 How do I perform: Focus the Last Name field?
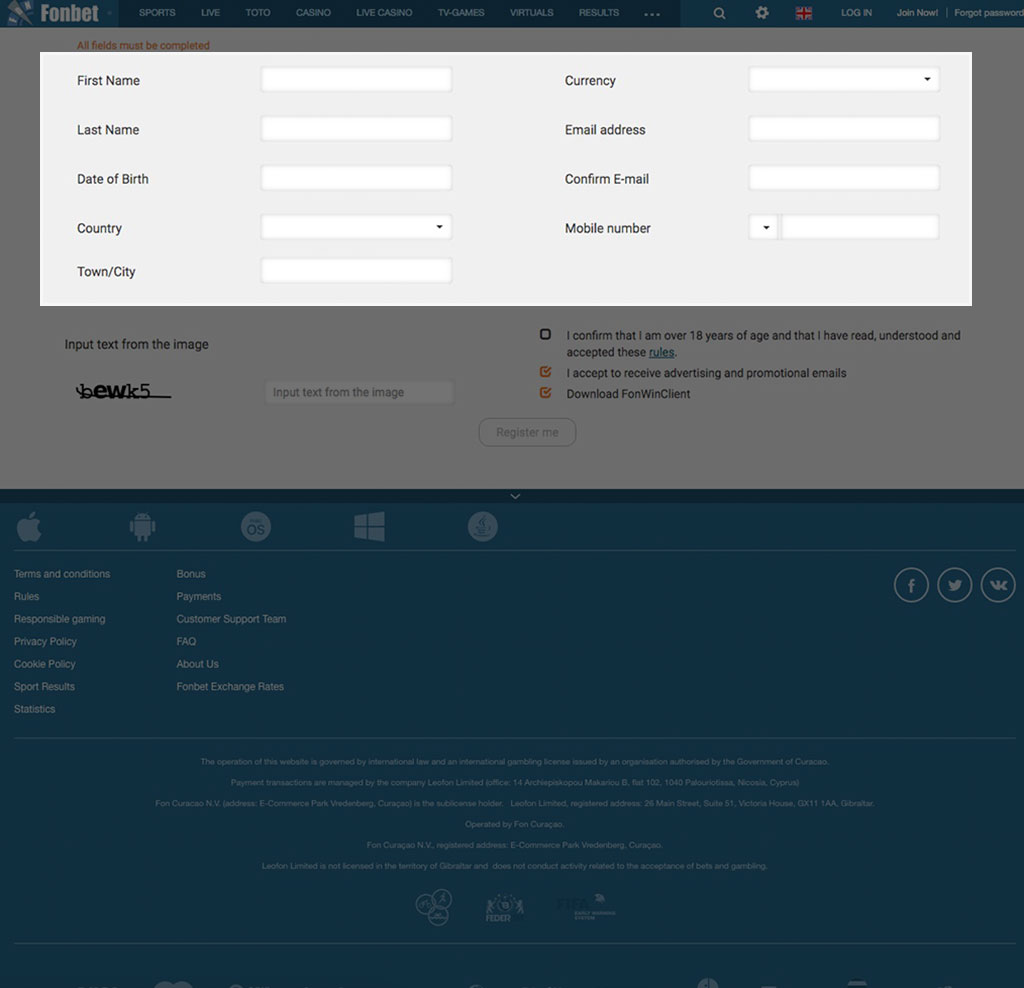point(357,129)
